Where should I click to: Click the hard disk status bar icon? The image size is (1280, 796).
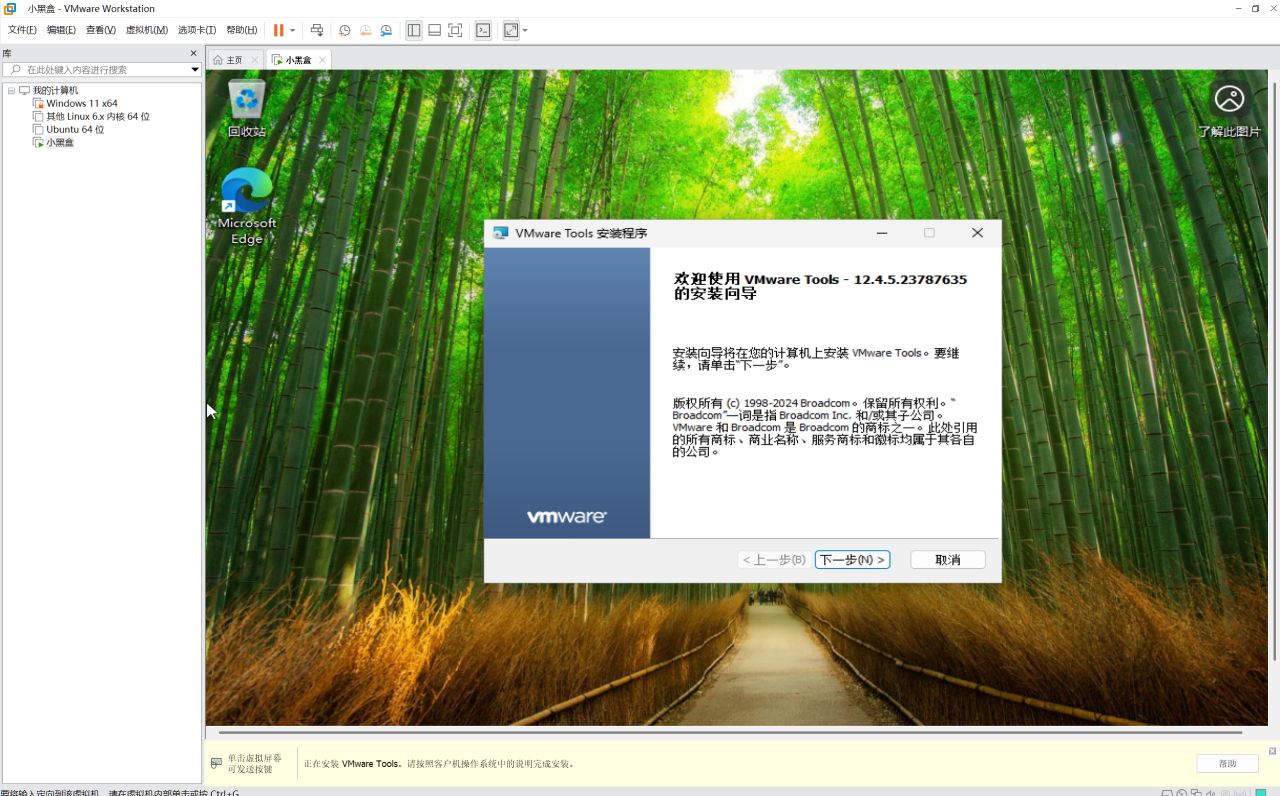1168,793
